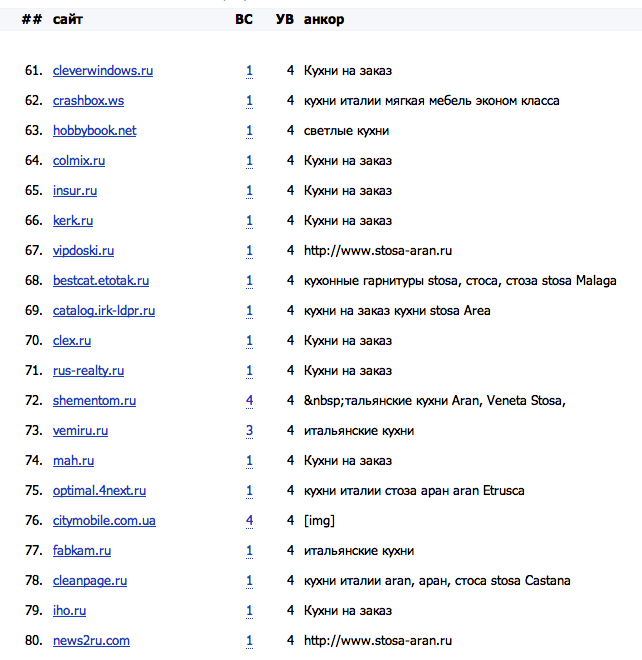Visit citymobile.com.ua link
This screenshot has height=660, width=642.
coord(104,521)
